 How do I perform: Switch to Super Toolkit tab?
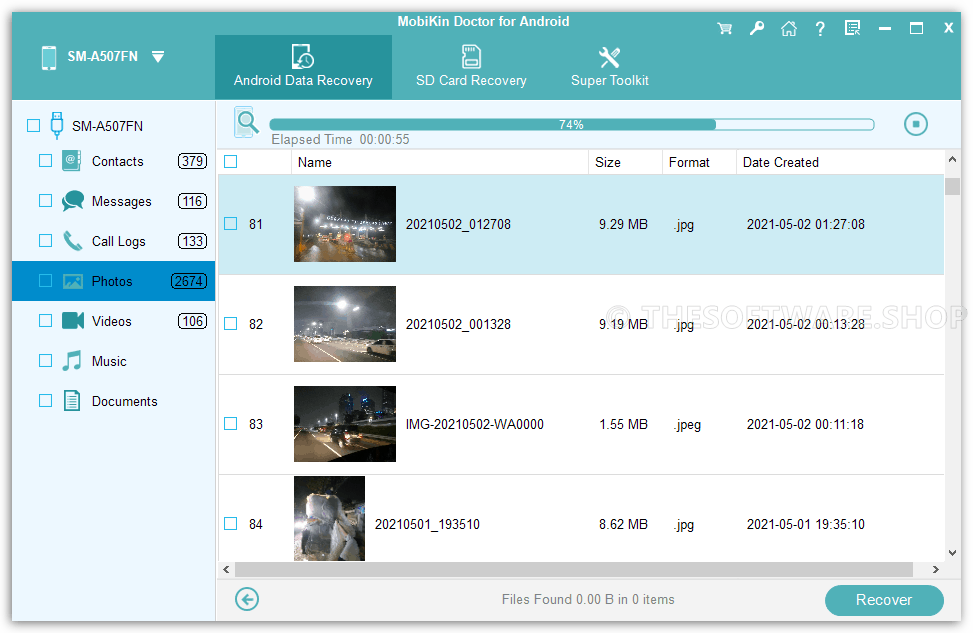tap(609, 67)
